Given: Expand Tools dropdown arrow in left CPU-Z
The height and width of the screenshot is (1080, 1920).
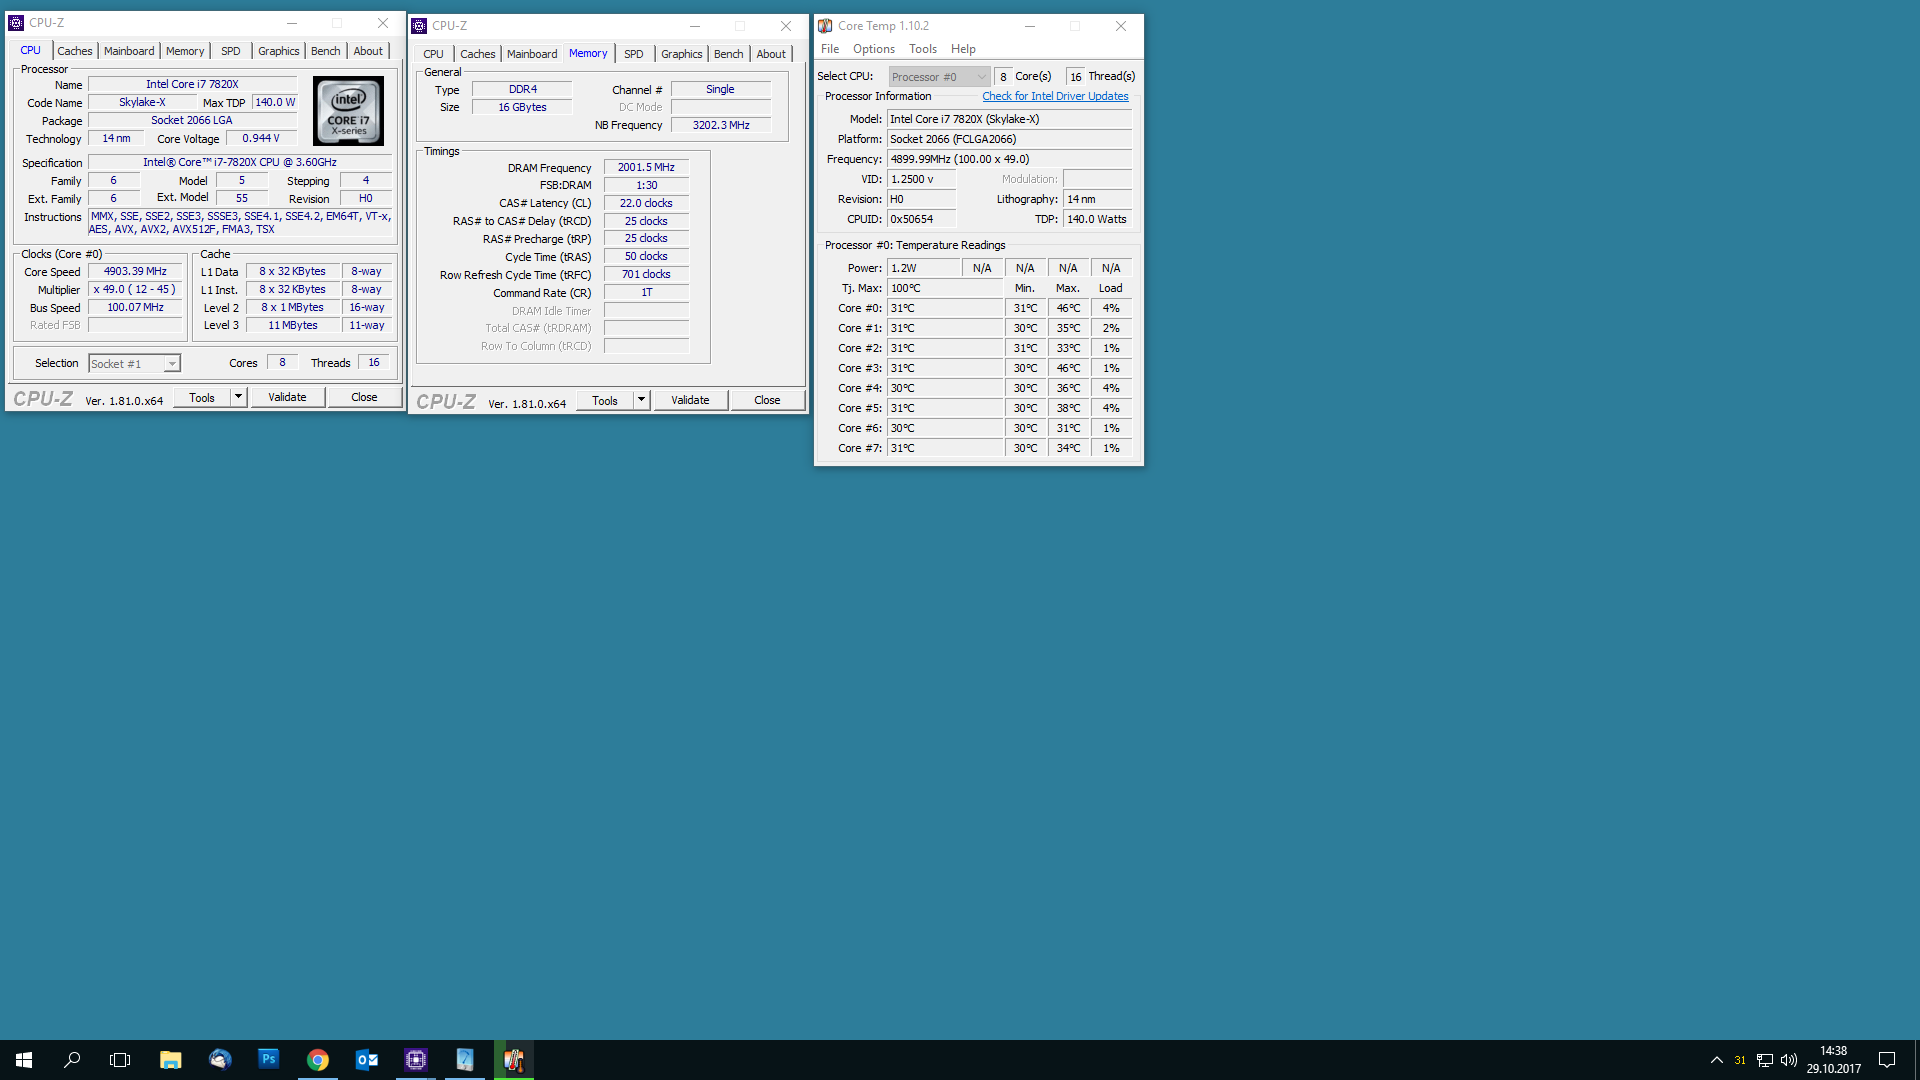Looking at the screenshot, I should pos(238,397).
